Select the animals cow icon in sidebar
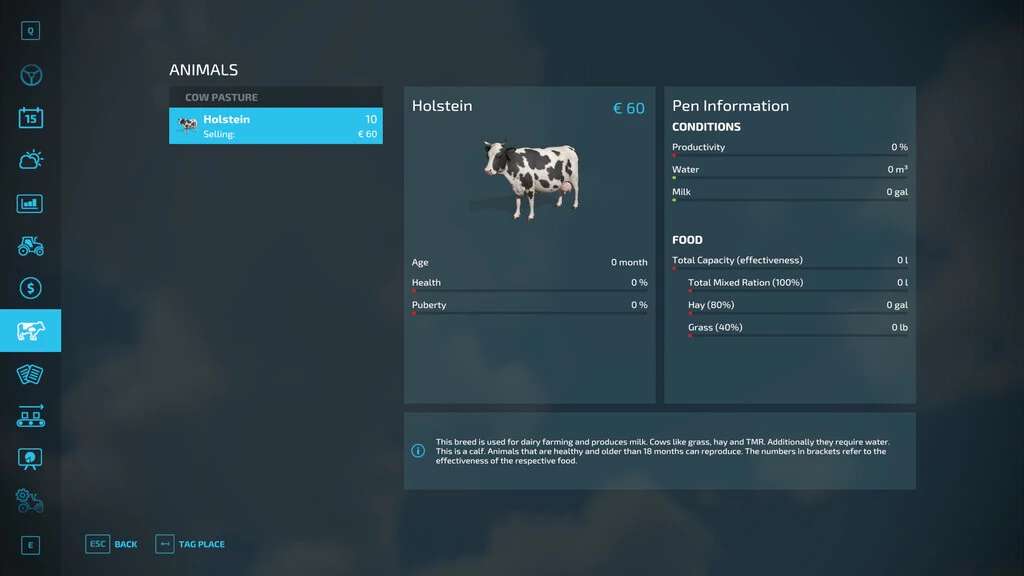The height and width of the screenshot is (576, 1024). [x=30, y=330]
